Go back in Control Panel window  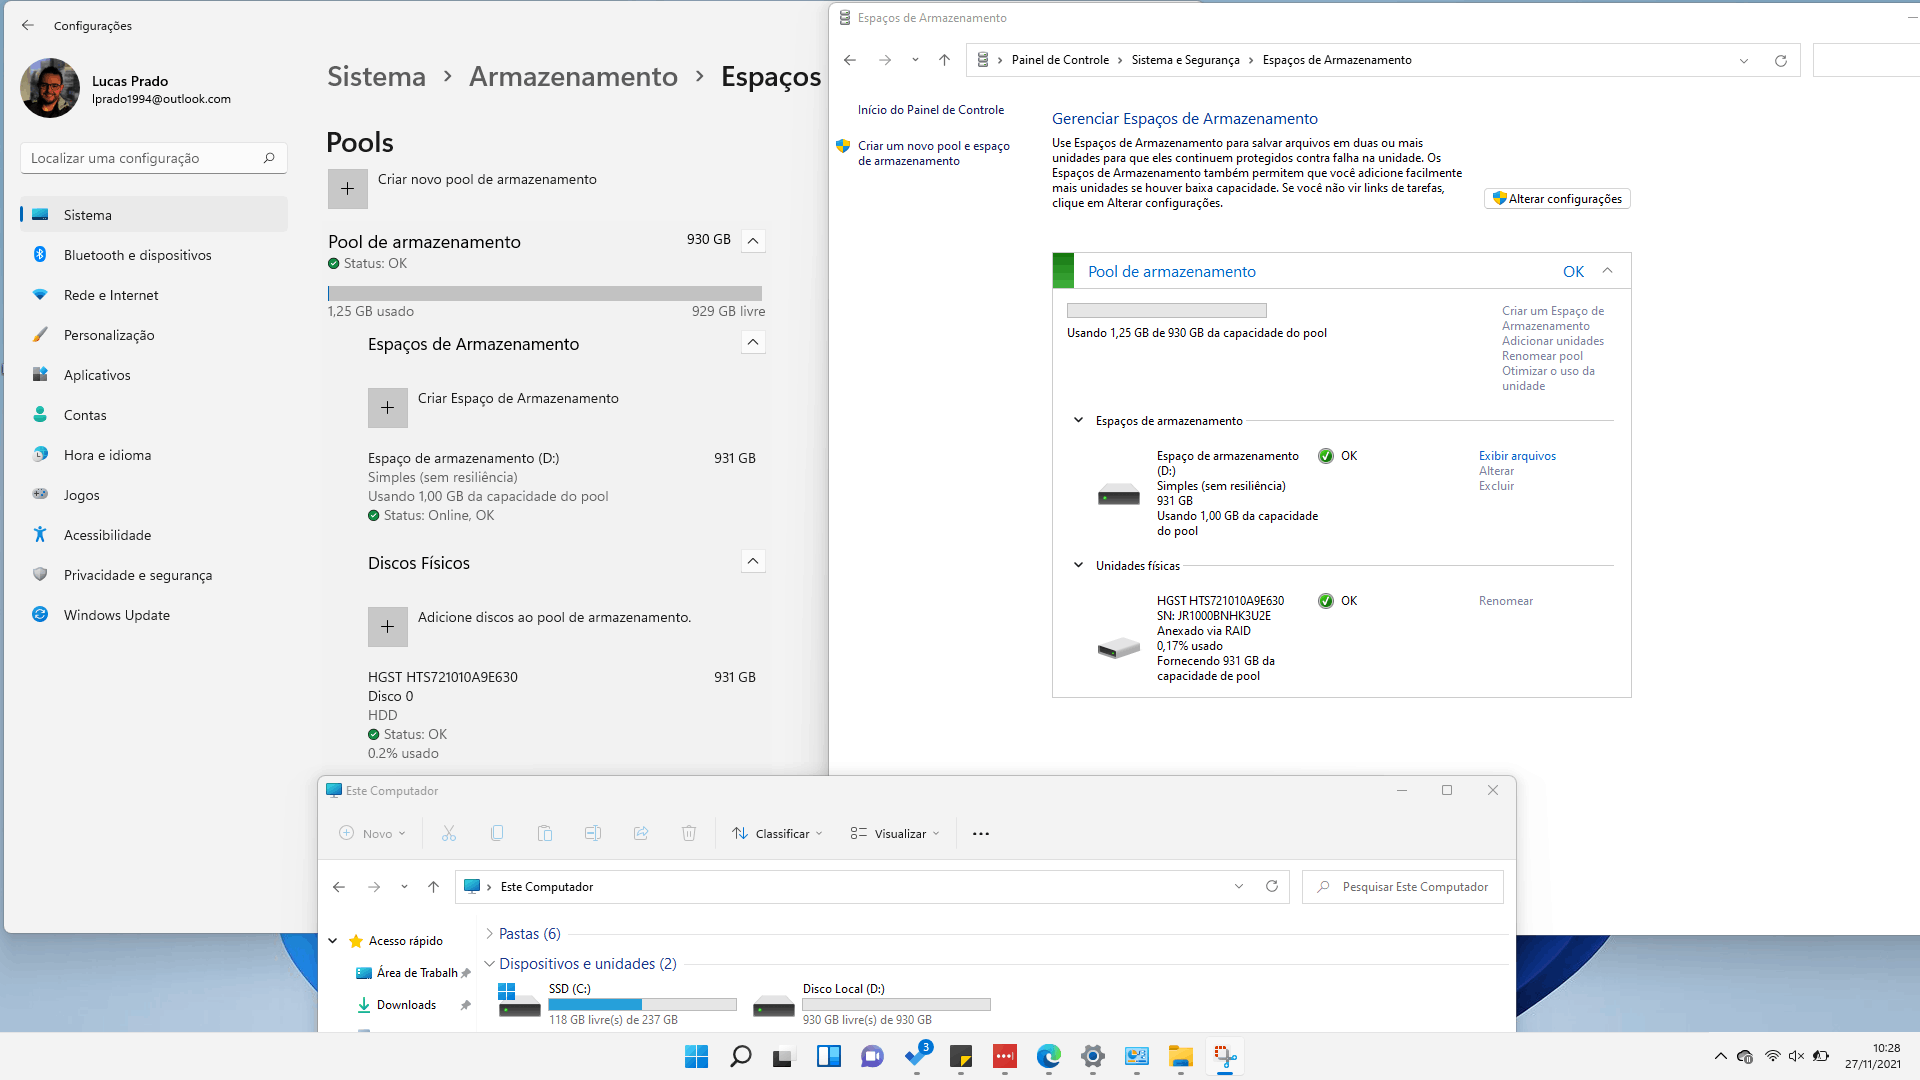click(x=850, y=60)
